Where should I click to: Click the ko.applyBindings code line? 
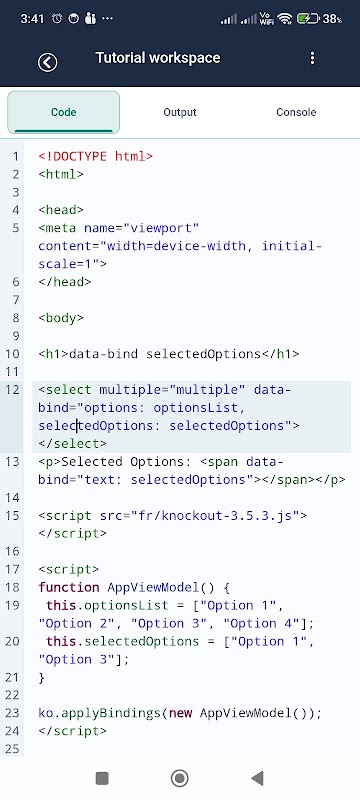click(x=180, y=713)
